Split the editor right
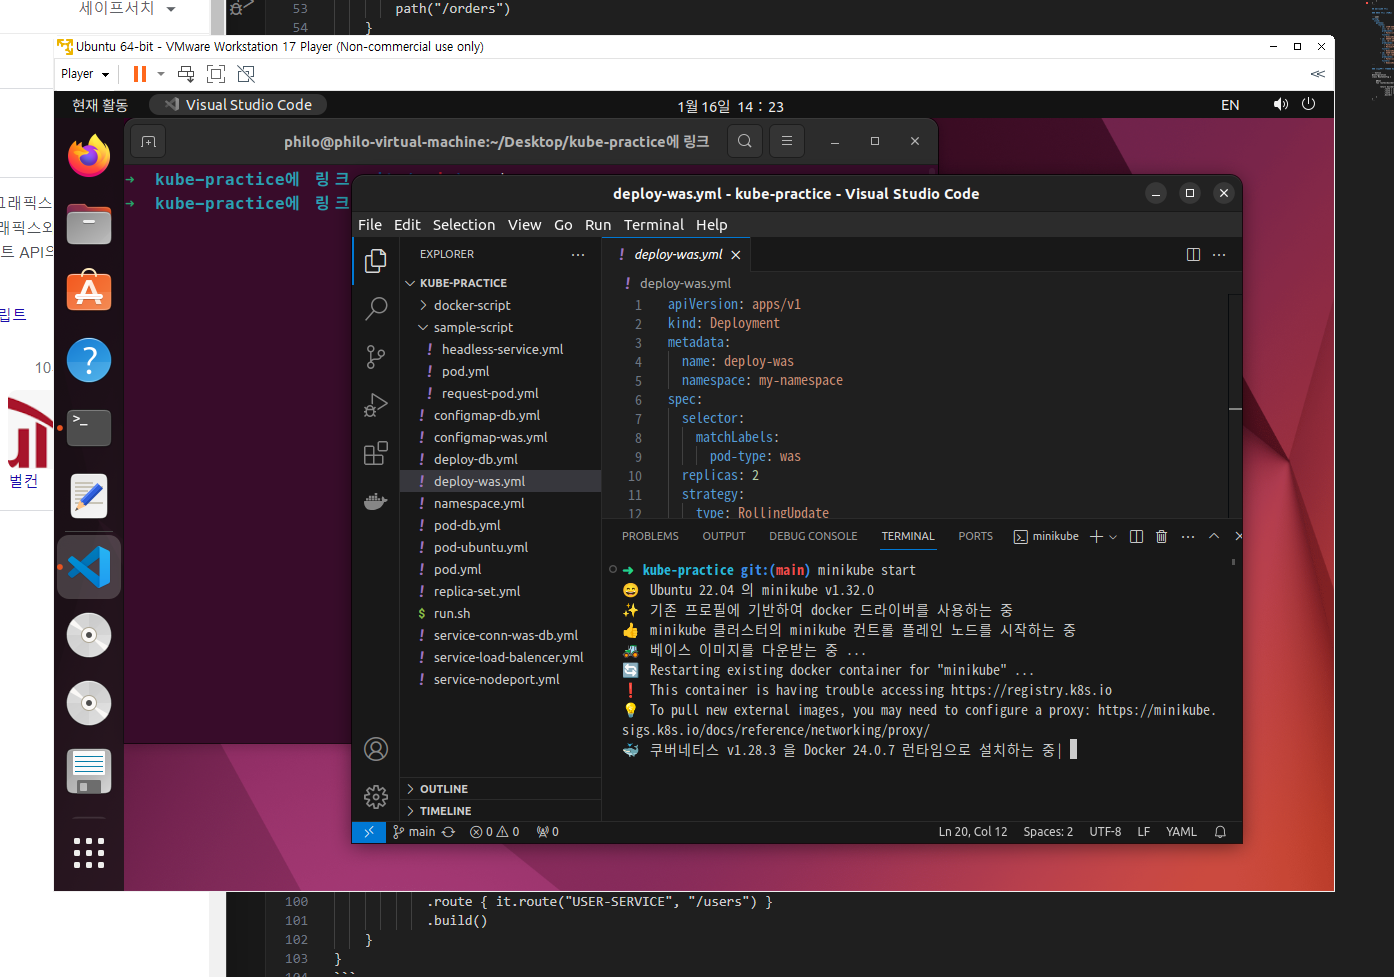Image resolution: width=1394 pixels, height=977 pixels. pos(1193,255)
